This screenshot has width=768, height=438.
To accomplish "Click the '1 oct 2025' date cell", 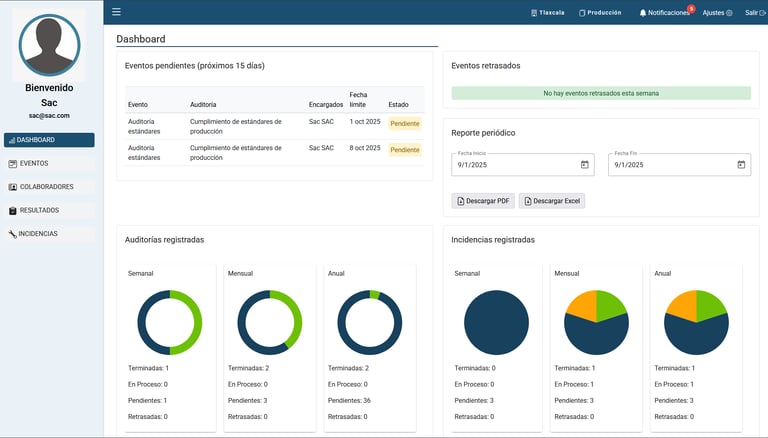I will point(365,122).
